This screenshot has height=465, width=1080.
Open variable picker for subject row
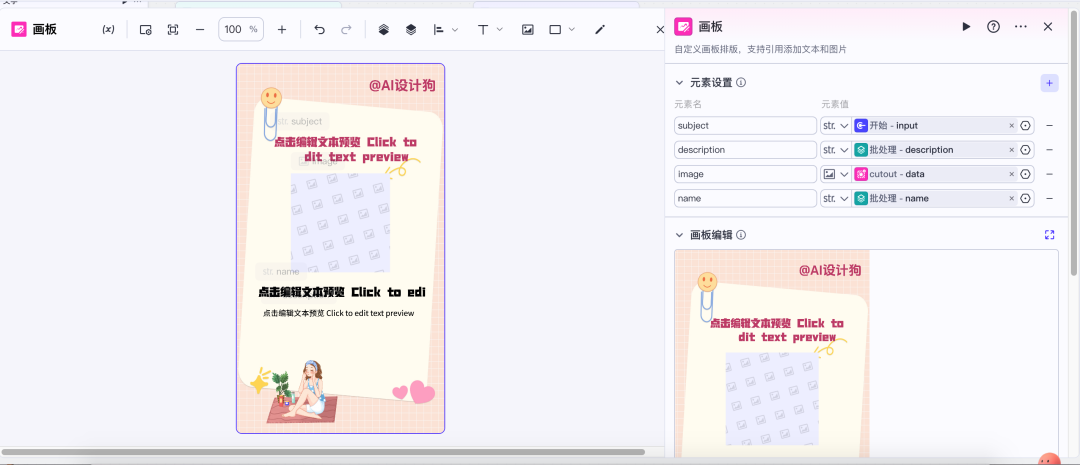[x=1026, y=126]
